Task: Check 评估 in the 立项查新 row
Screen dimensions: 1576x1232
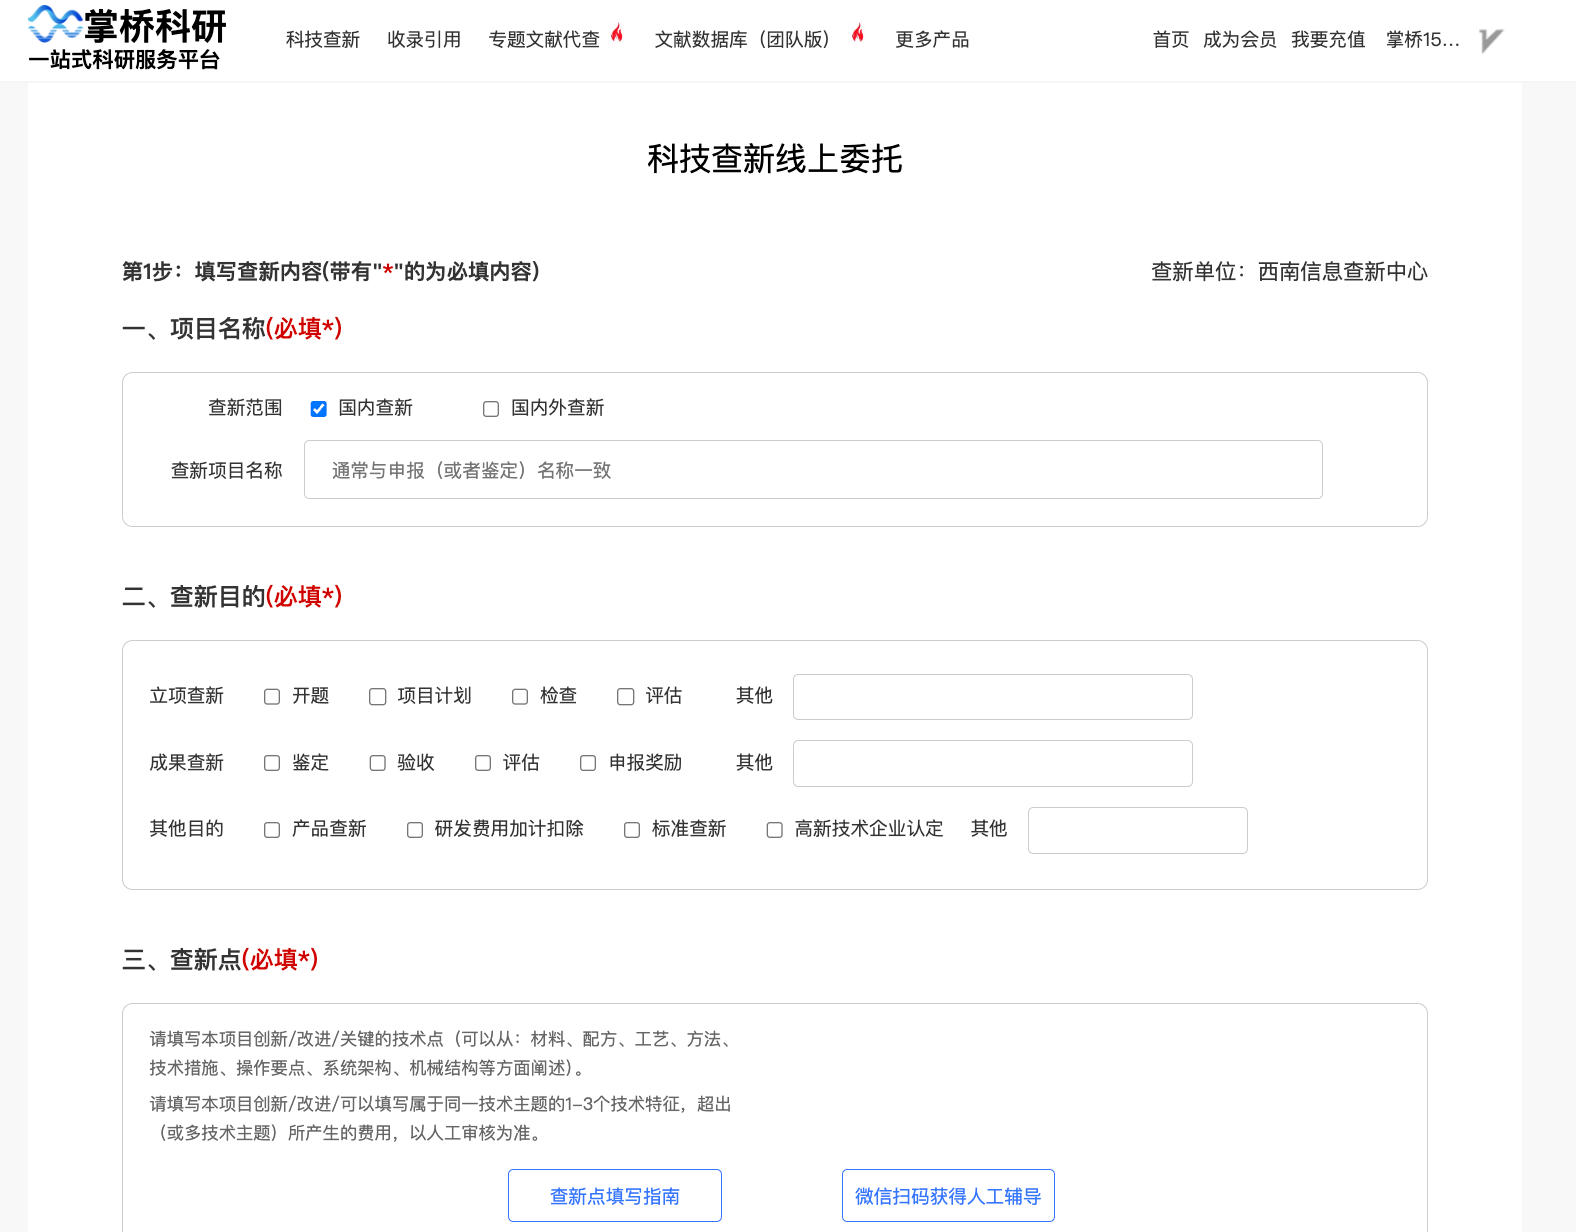Action: point(626,697)
